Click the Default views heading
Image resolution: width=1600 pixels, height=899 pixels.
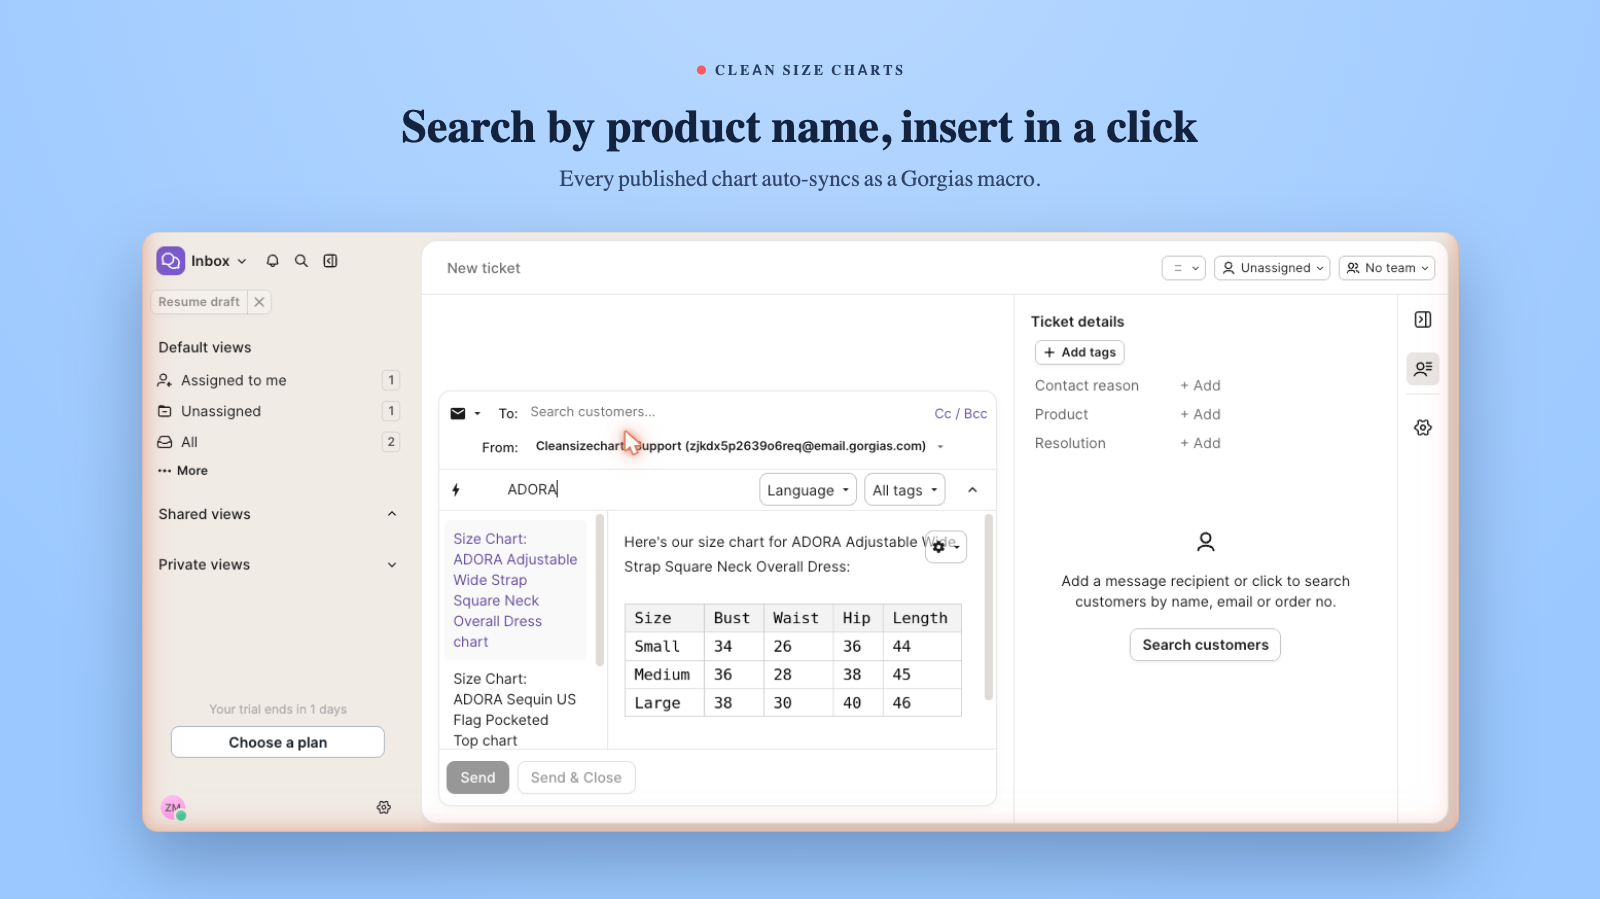(x=205, y=348)
